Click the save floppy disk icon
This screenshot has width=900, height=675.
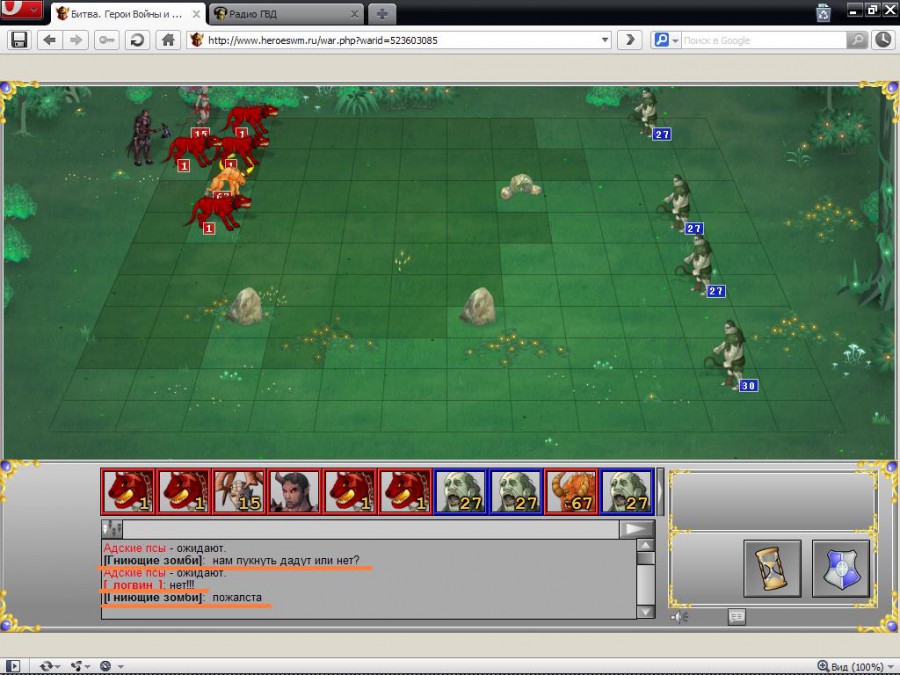point(19,40)
